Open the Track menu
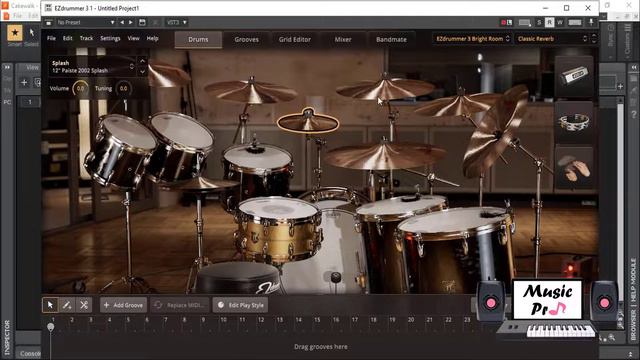This screenshot has width=640, height=360. click(86, 38)
